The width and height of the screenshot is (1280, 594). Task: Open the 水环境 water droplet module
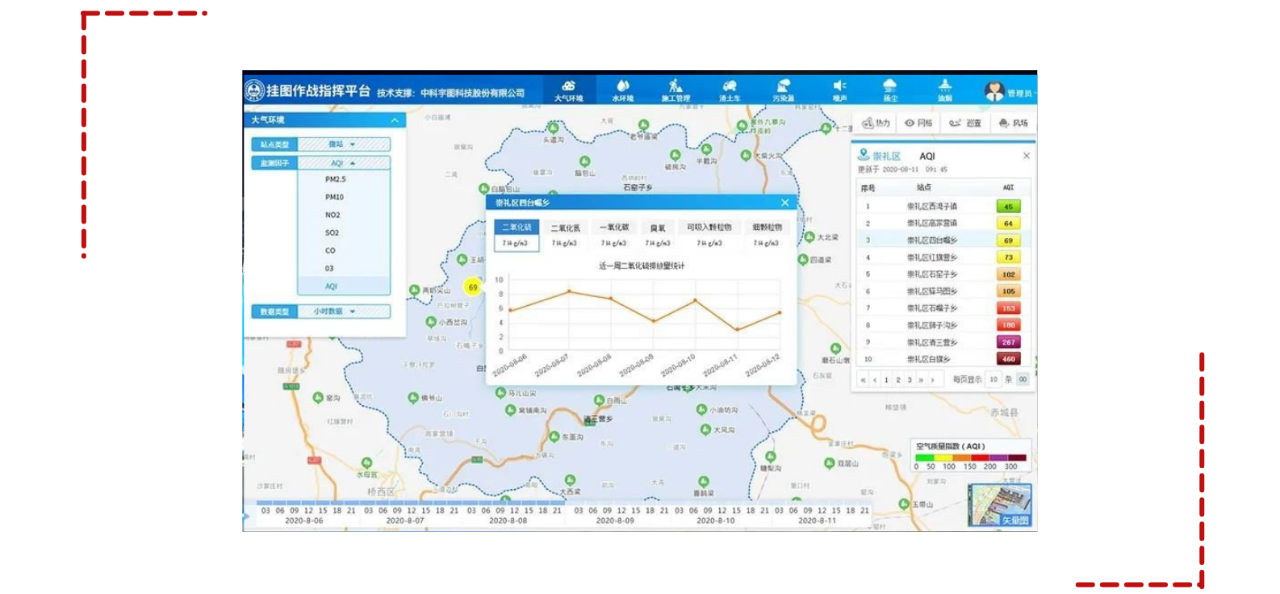pyautogui.click(x=623, y=90)
